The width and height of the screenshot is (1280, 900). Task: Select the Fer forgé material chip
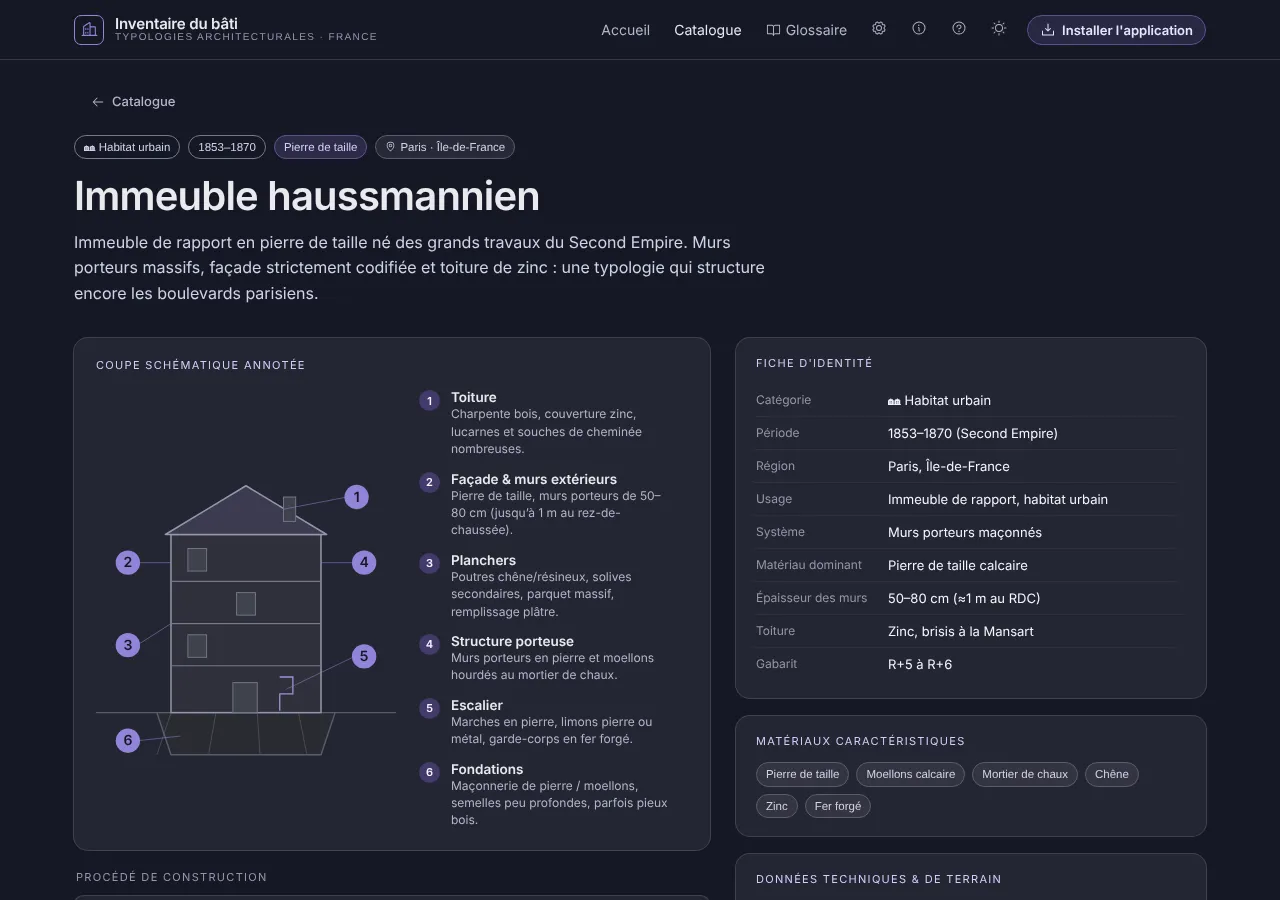(x=838, y=806)
